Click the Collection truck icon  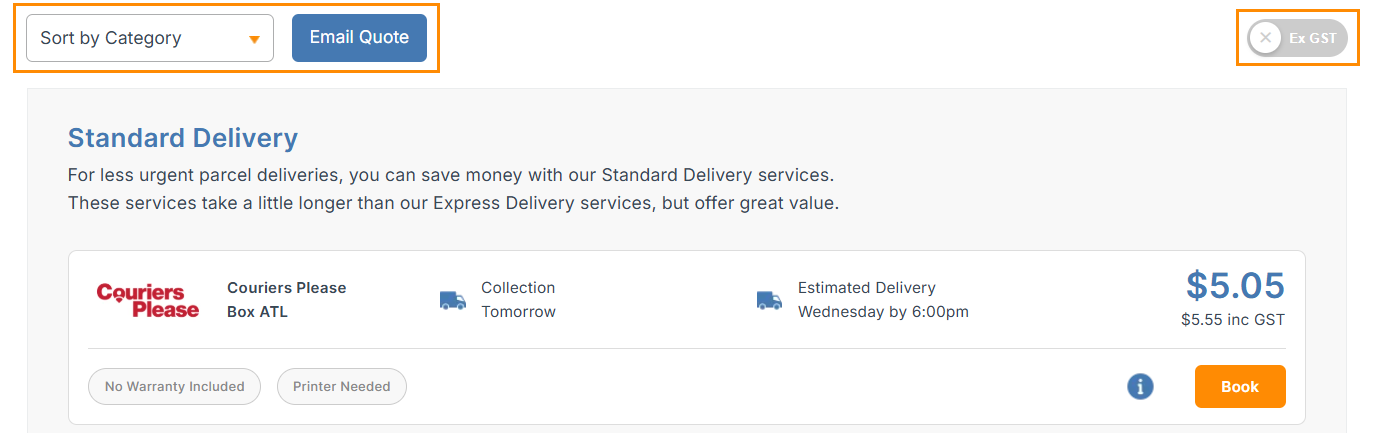point(453,300)
